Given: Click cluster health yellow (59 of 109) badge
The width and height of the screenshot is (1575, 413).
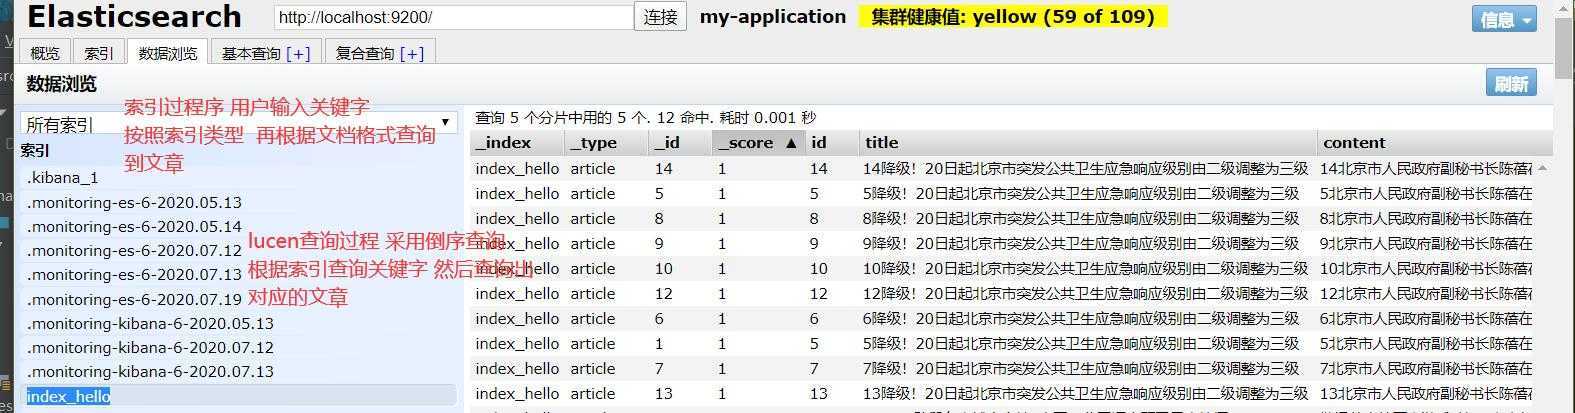Looking at the screenshot, I should point(1013,17).
